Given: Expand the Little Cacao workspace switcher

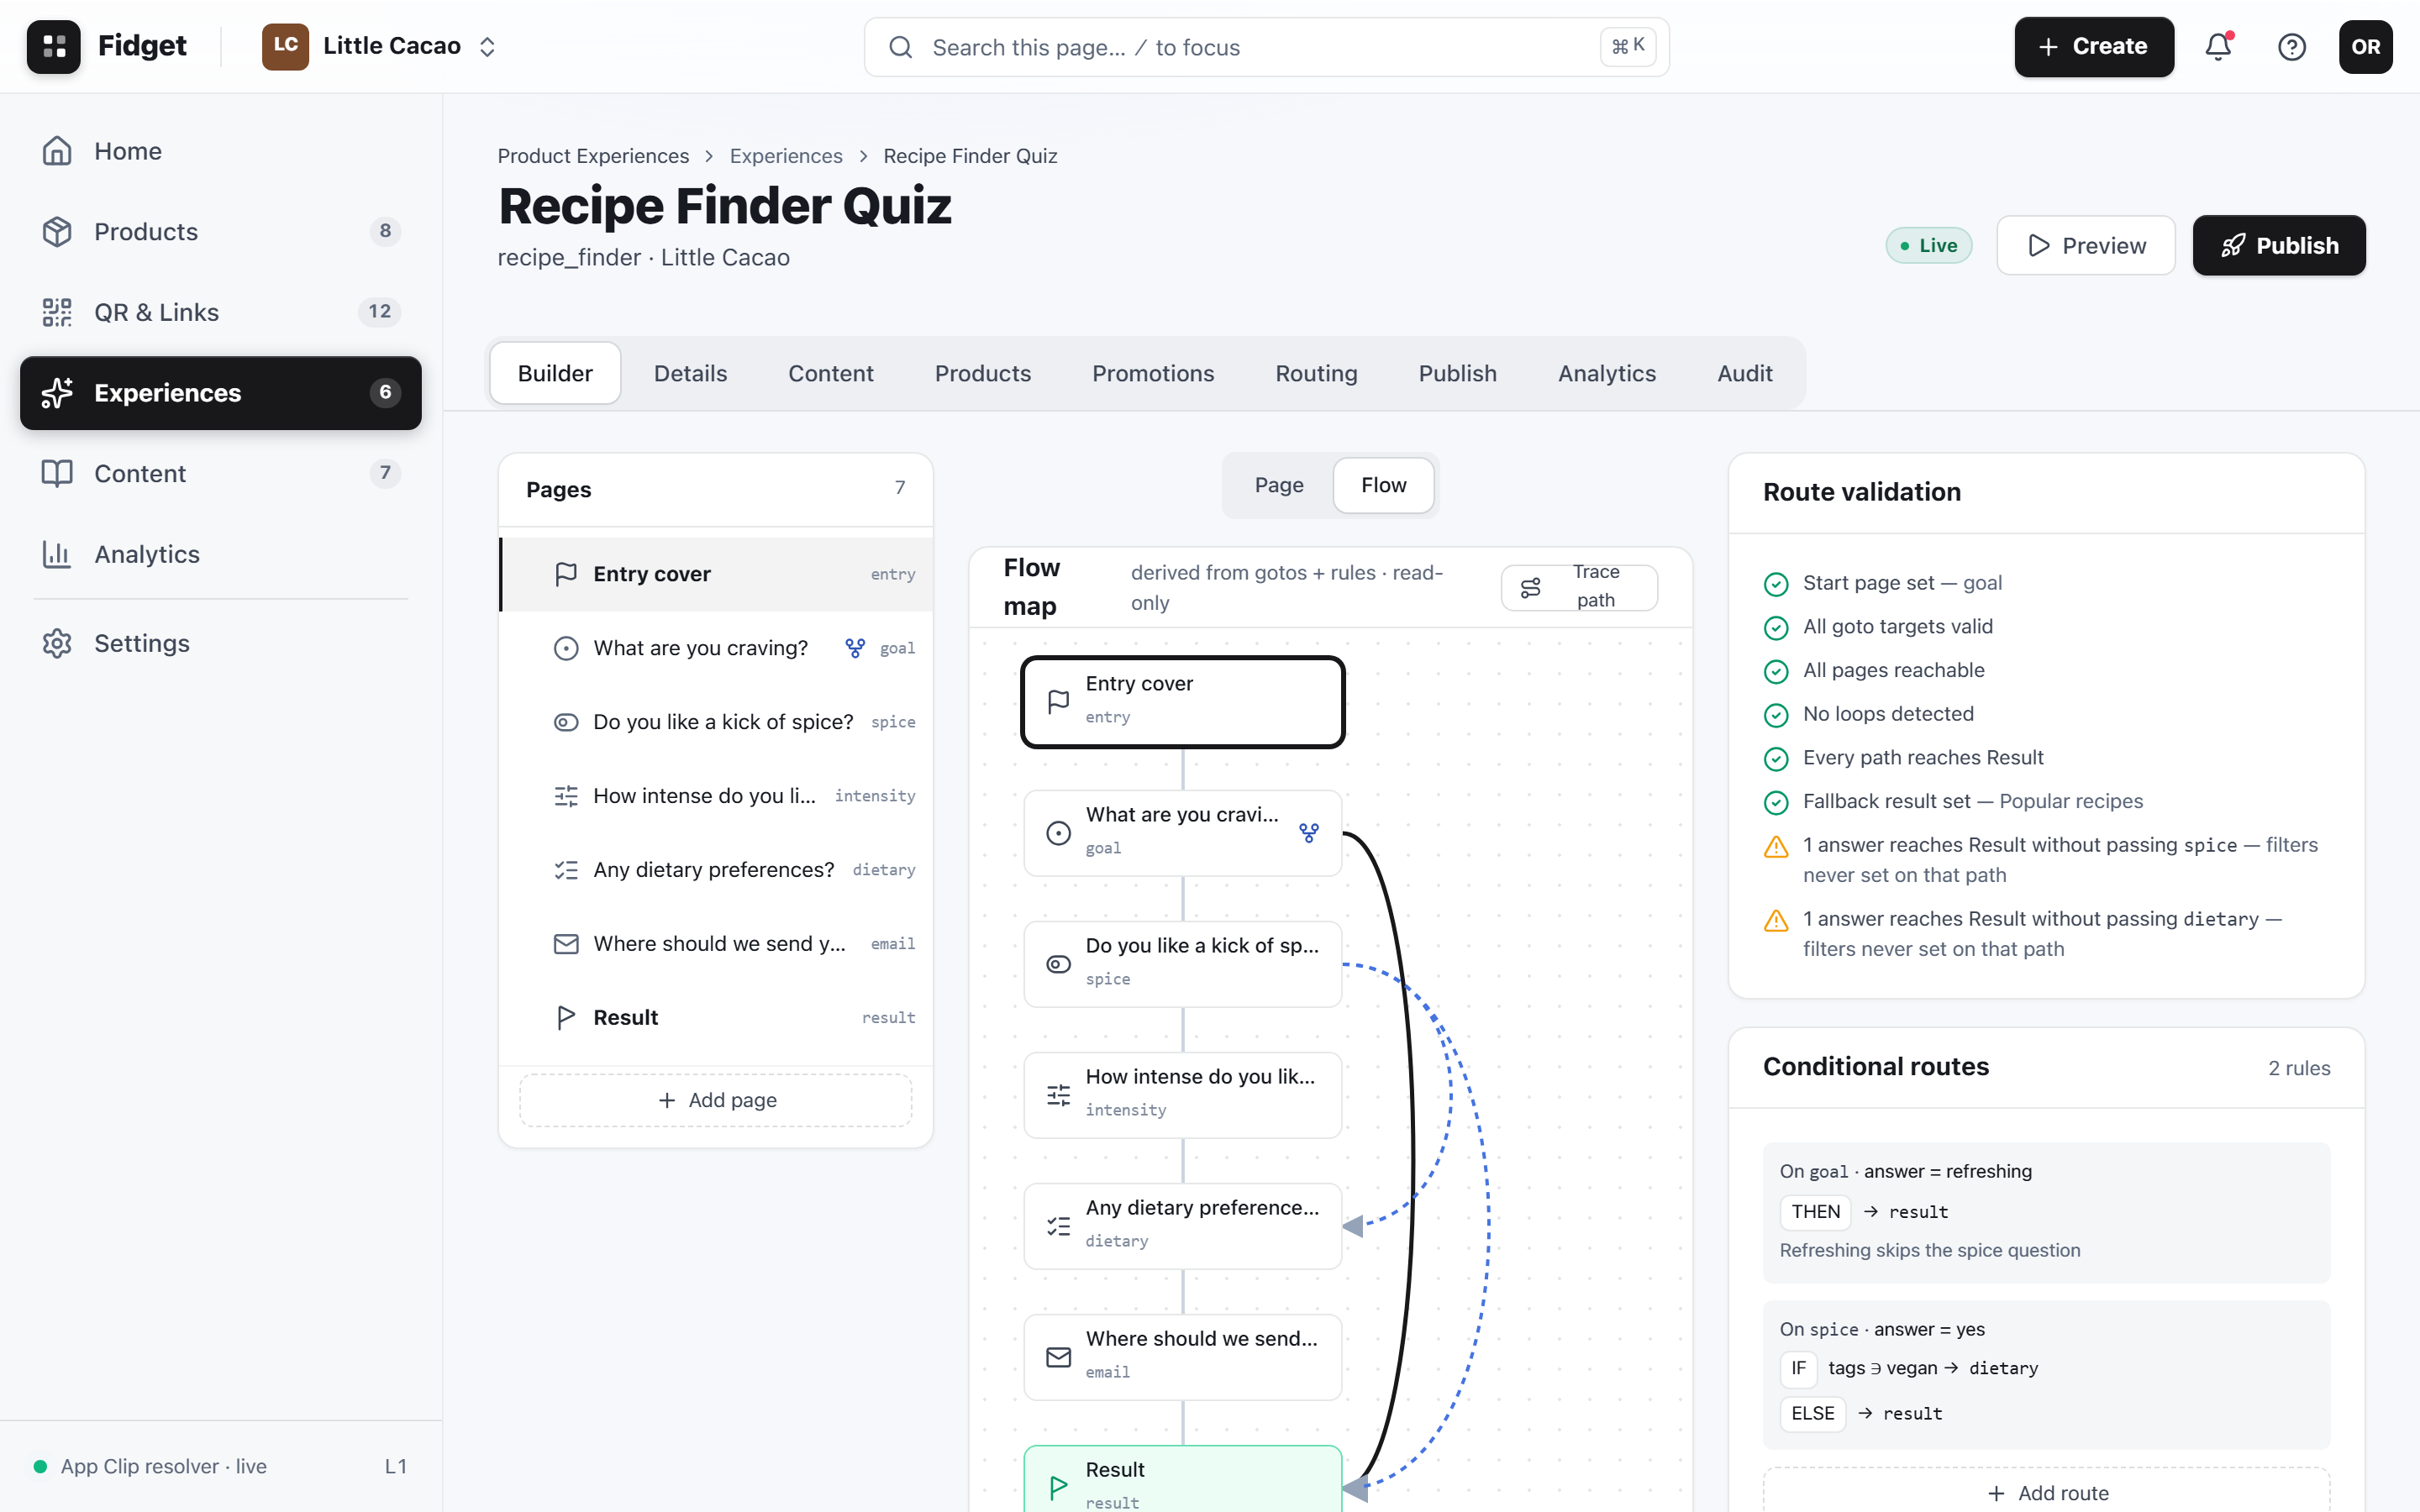Looking at the screenshot, I should click(487, 47).
